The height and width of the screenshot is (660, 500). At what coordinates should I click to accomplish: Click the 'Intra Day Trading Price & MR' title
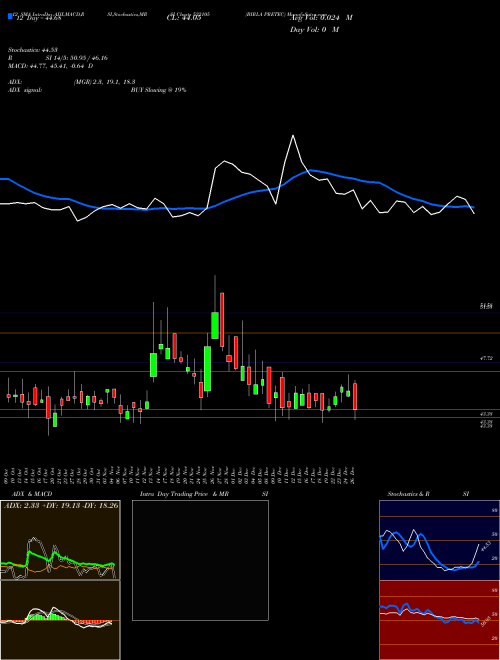(185, 494)
